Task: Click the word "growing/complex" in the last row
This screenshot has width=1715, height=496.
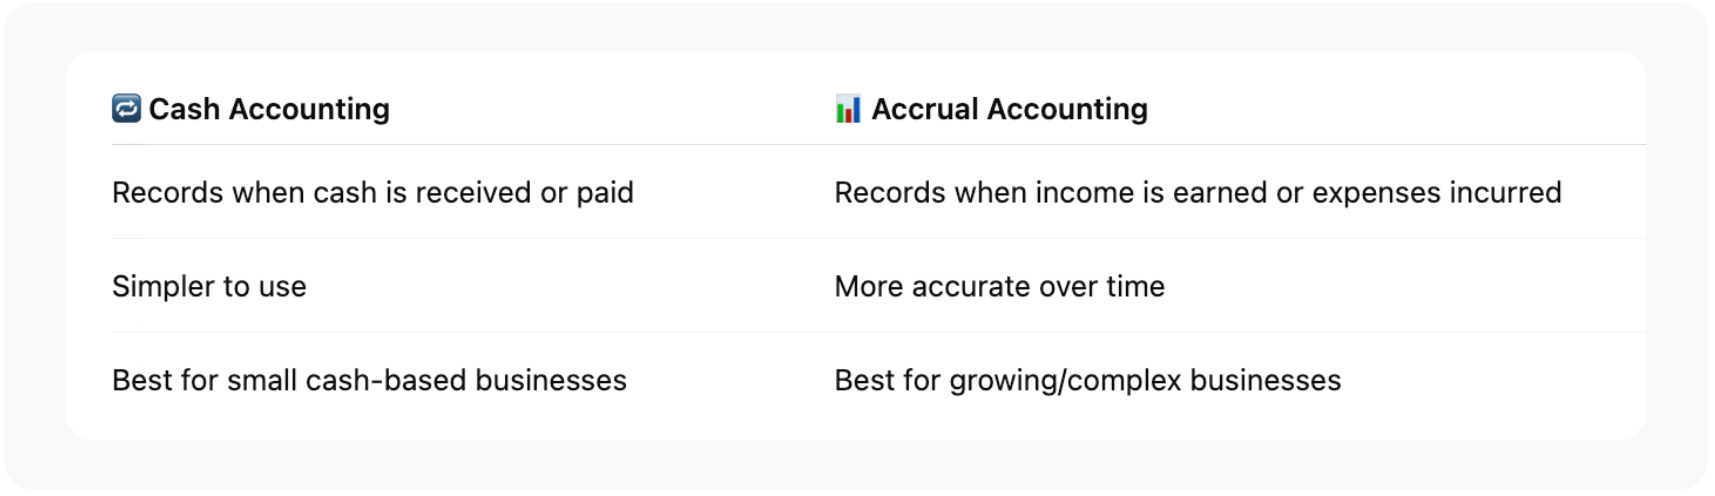Action: tap(1065, 381)
